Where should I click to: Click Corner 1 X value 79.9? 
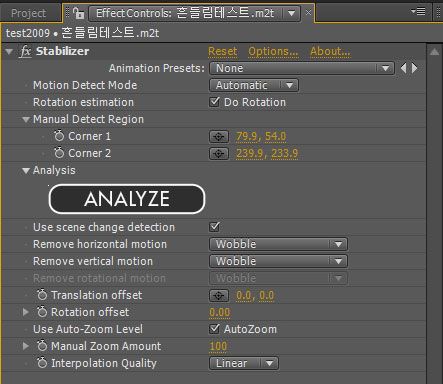click(x=247, y=136)
